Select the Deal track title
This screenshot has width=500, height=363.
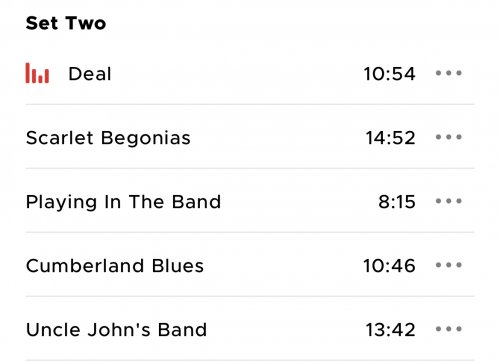(x=90, y=74)
